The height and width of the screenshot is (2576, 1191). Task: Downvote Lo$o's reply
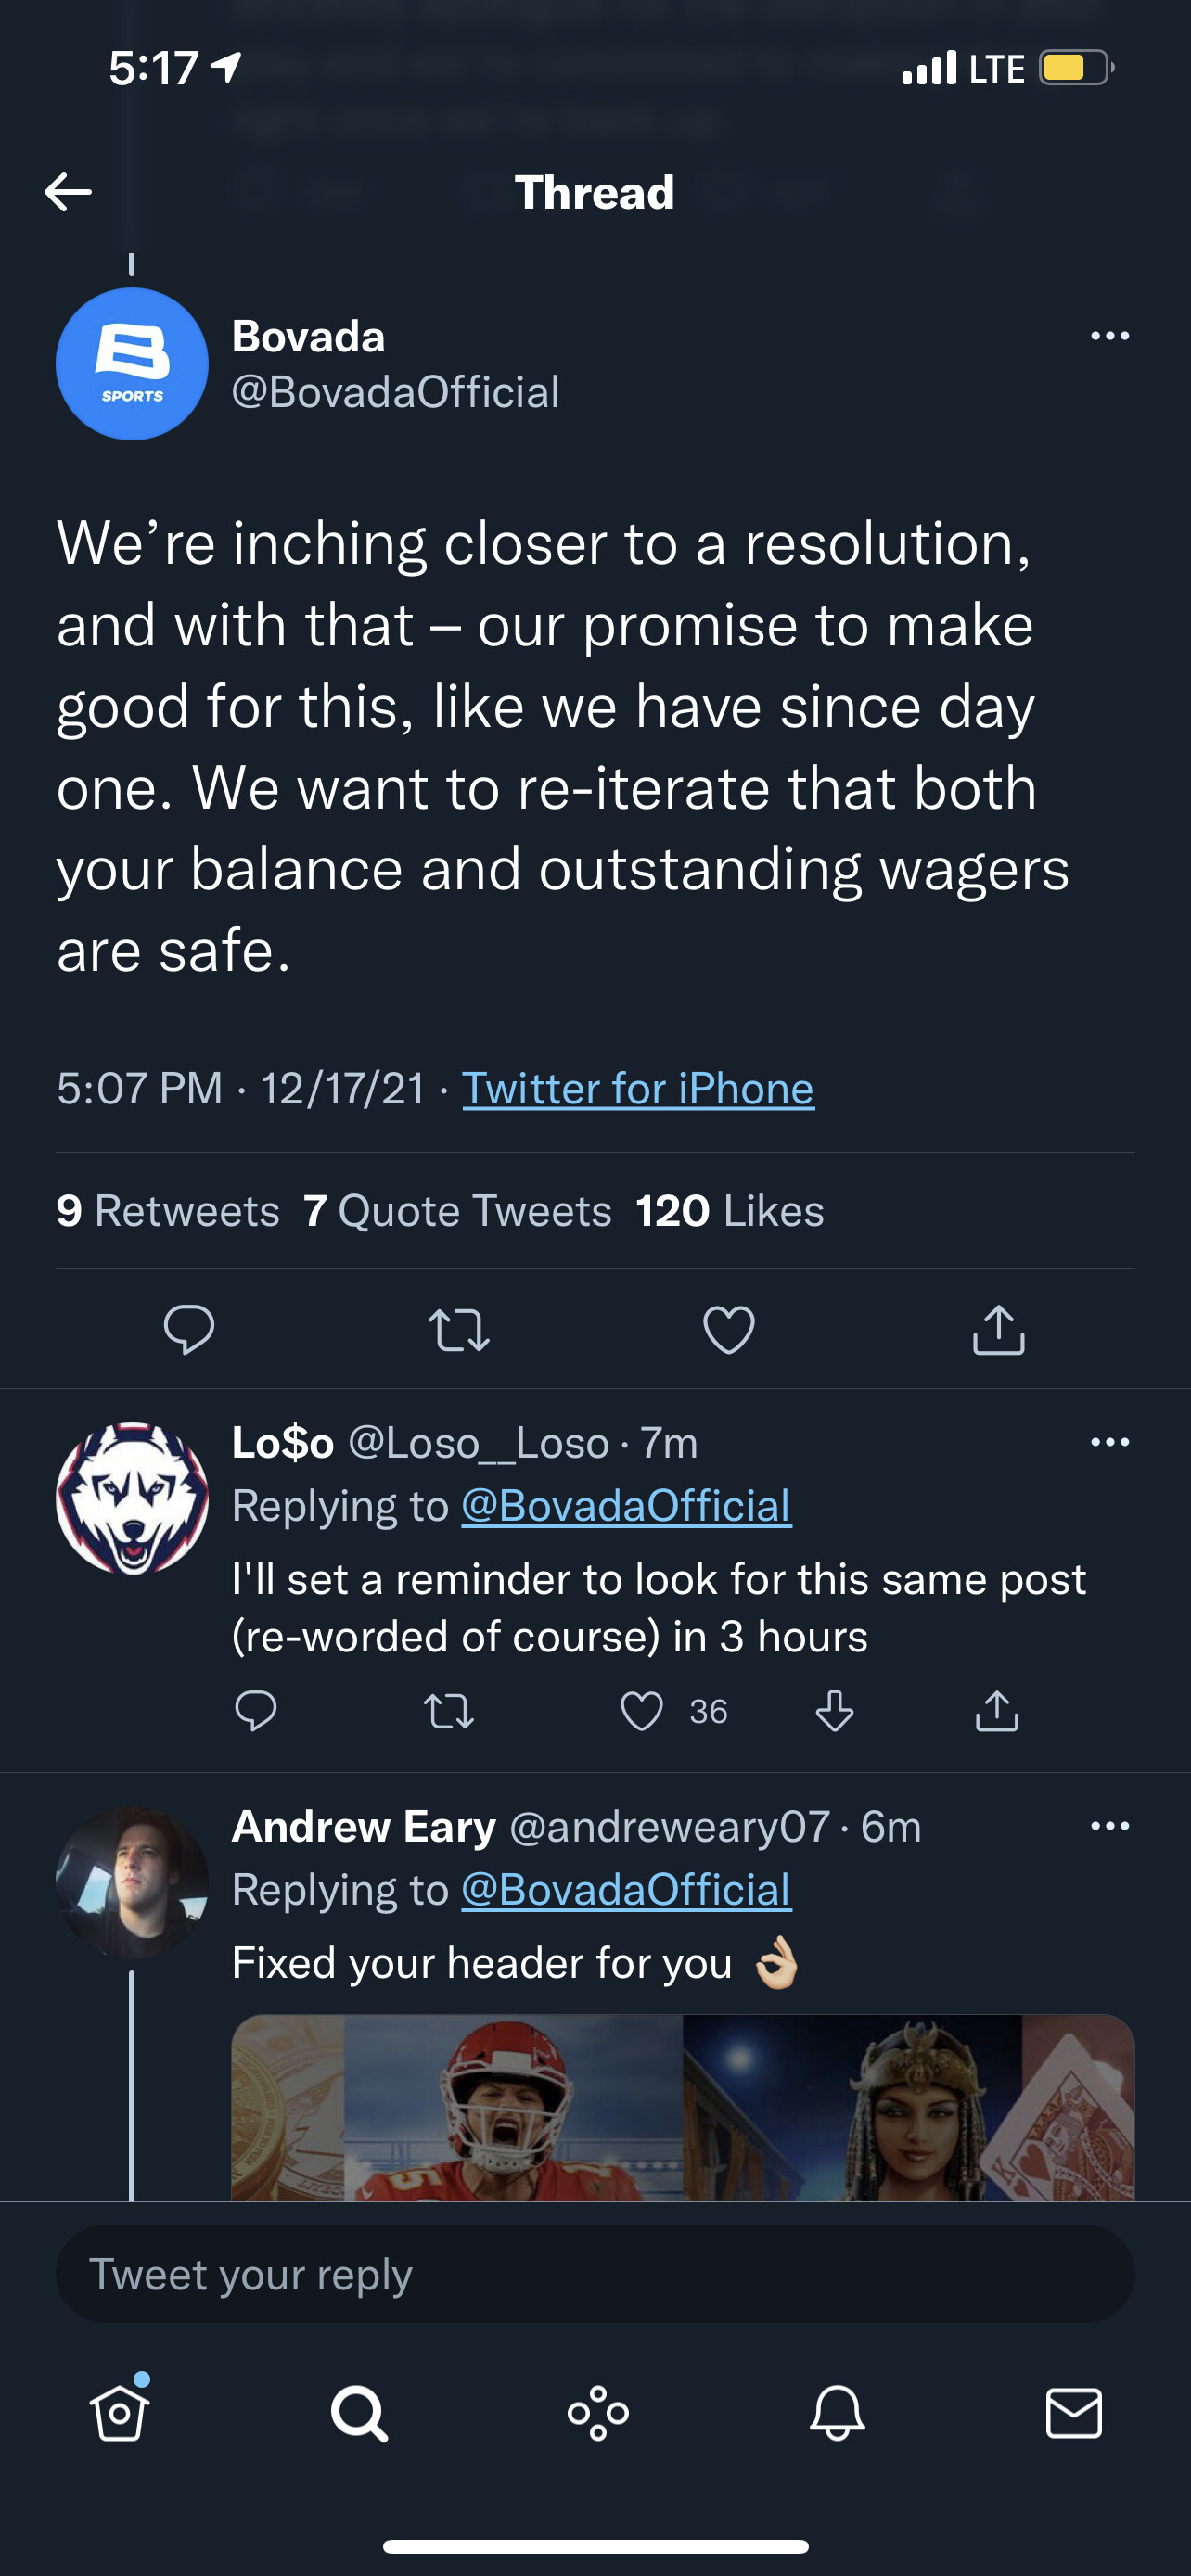834,1711
